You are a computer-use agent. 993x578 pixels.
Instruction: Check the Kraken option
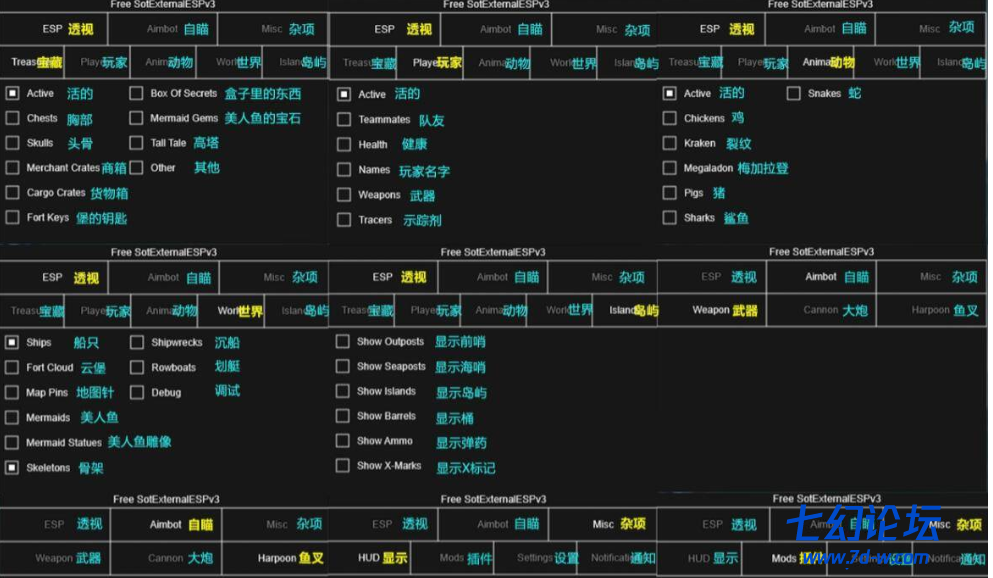669,143
